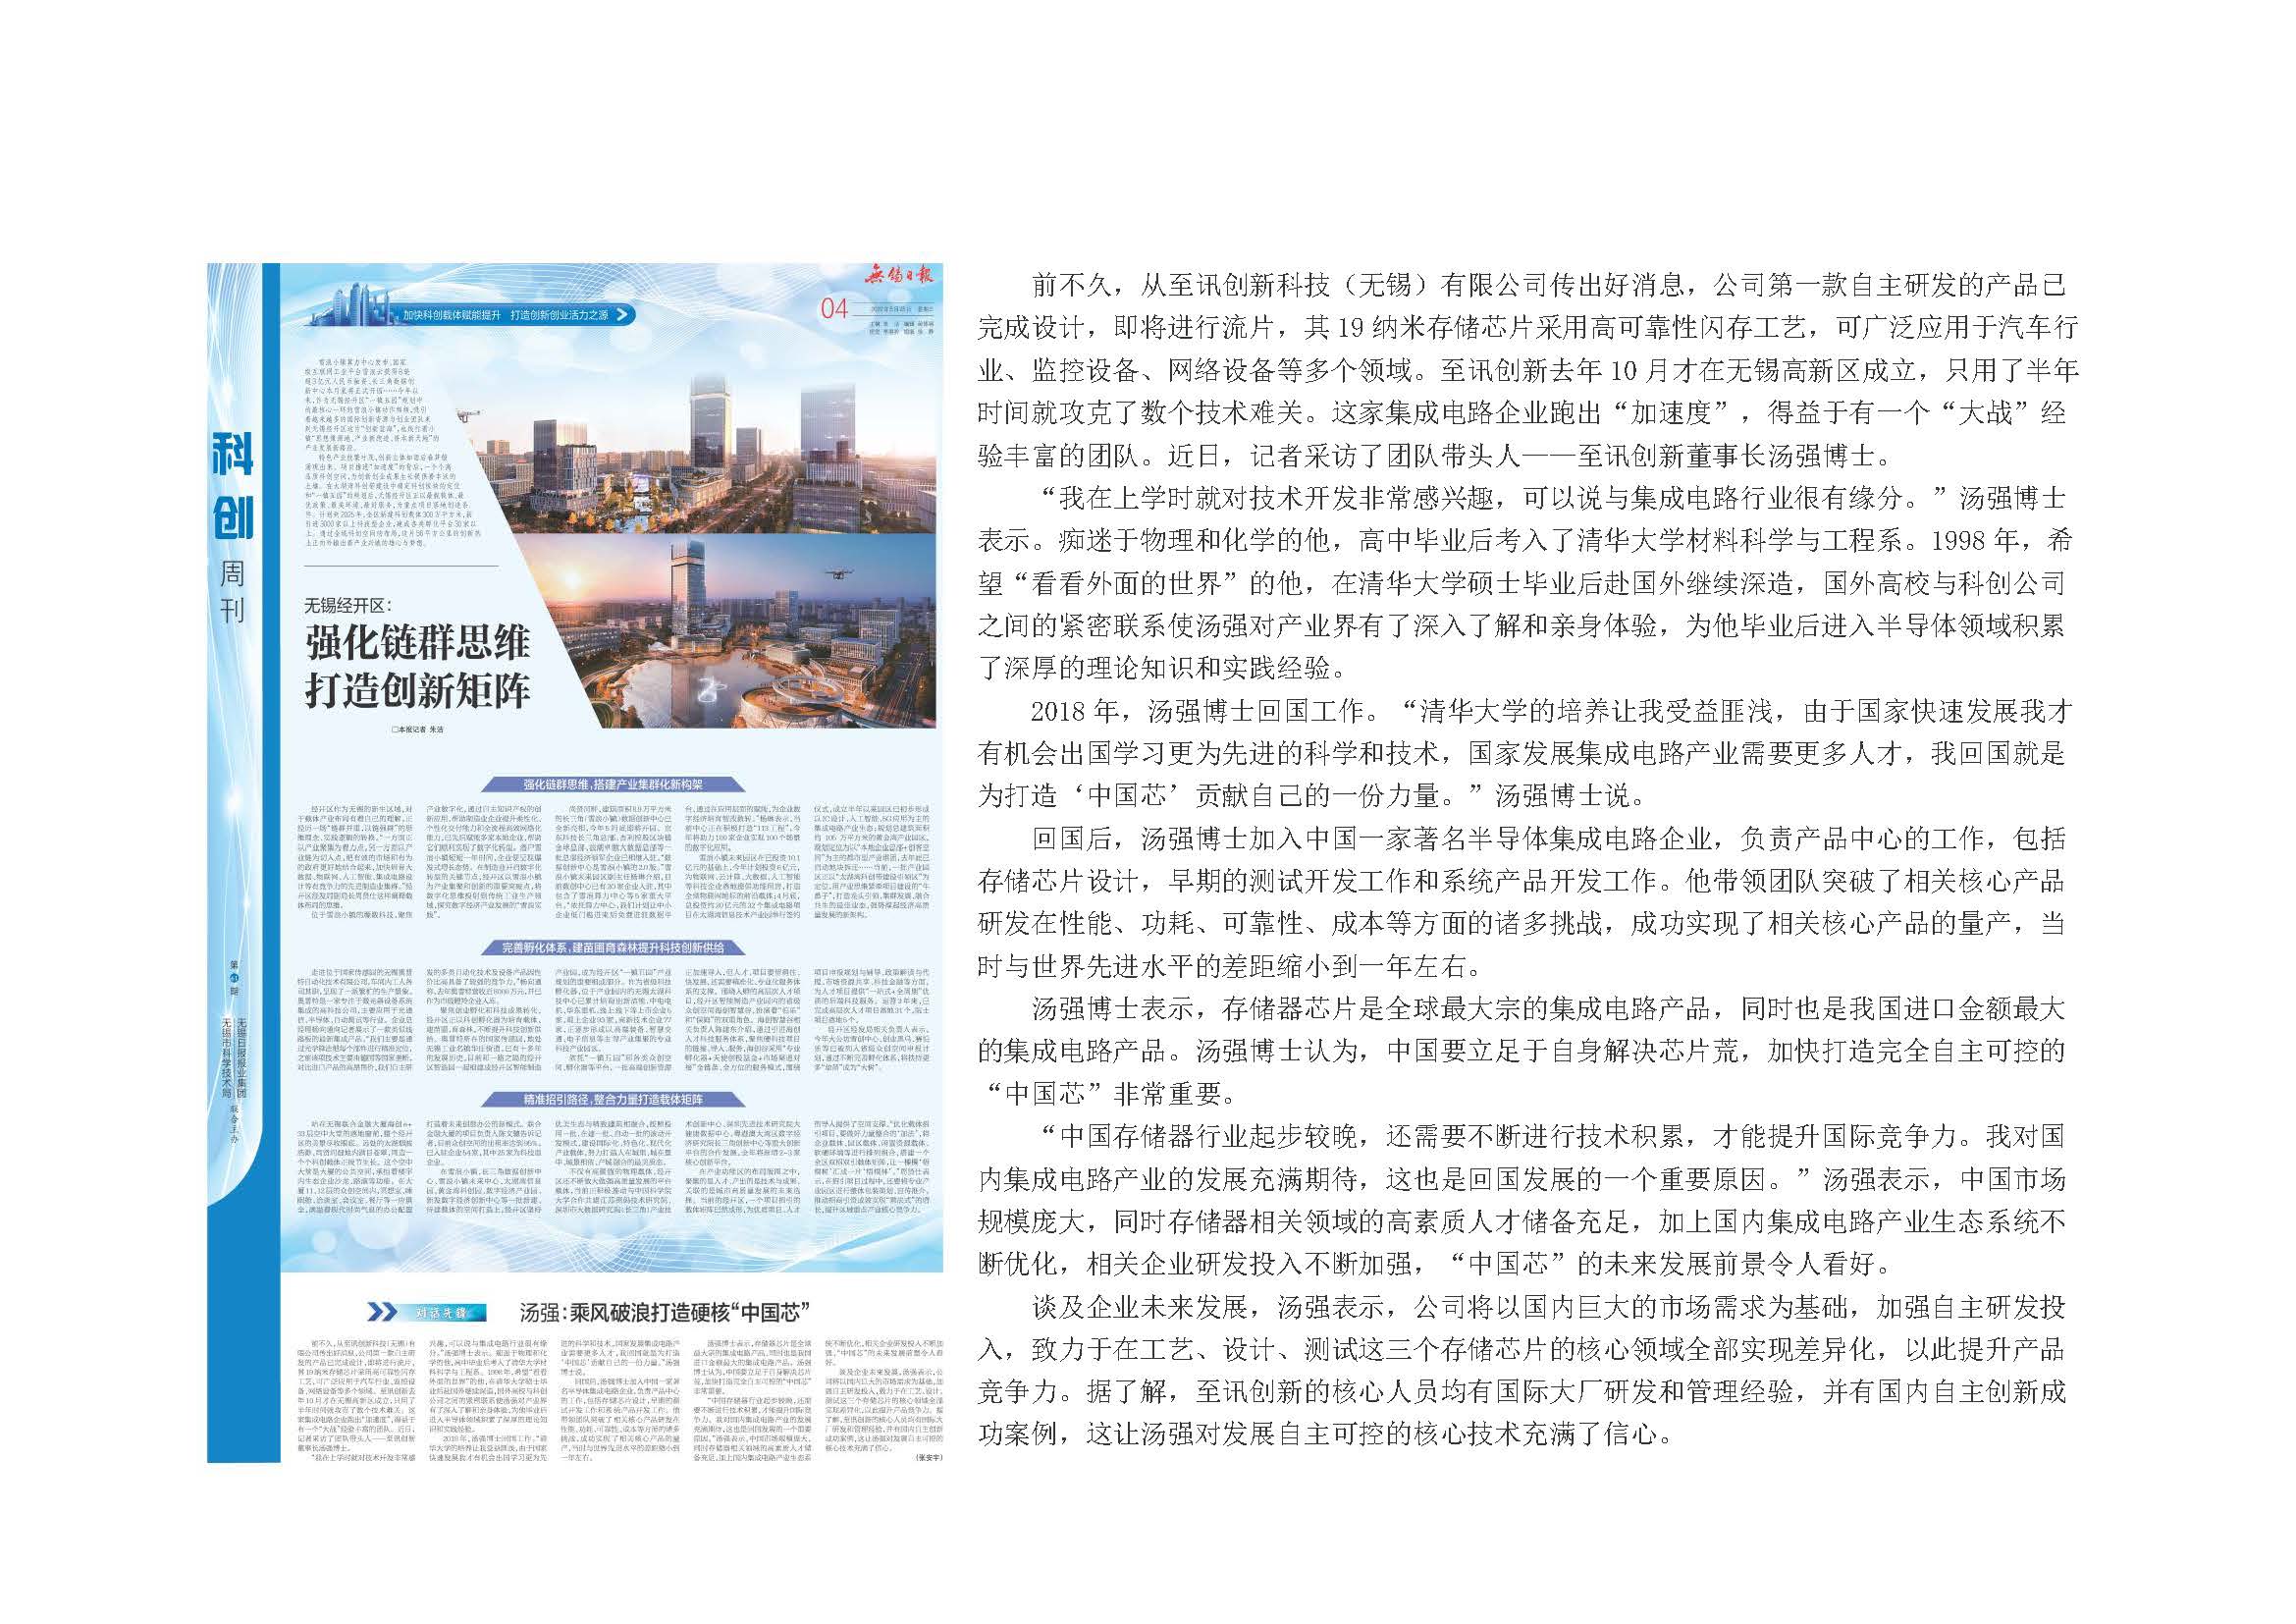
Task: Click the headline 汤强:乘风破浪打造硬核"中国芯"
Action: tap(664, 1312)
